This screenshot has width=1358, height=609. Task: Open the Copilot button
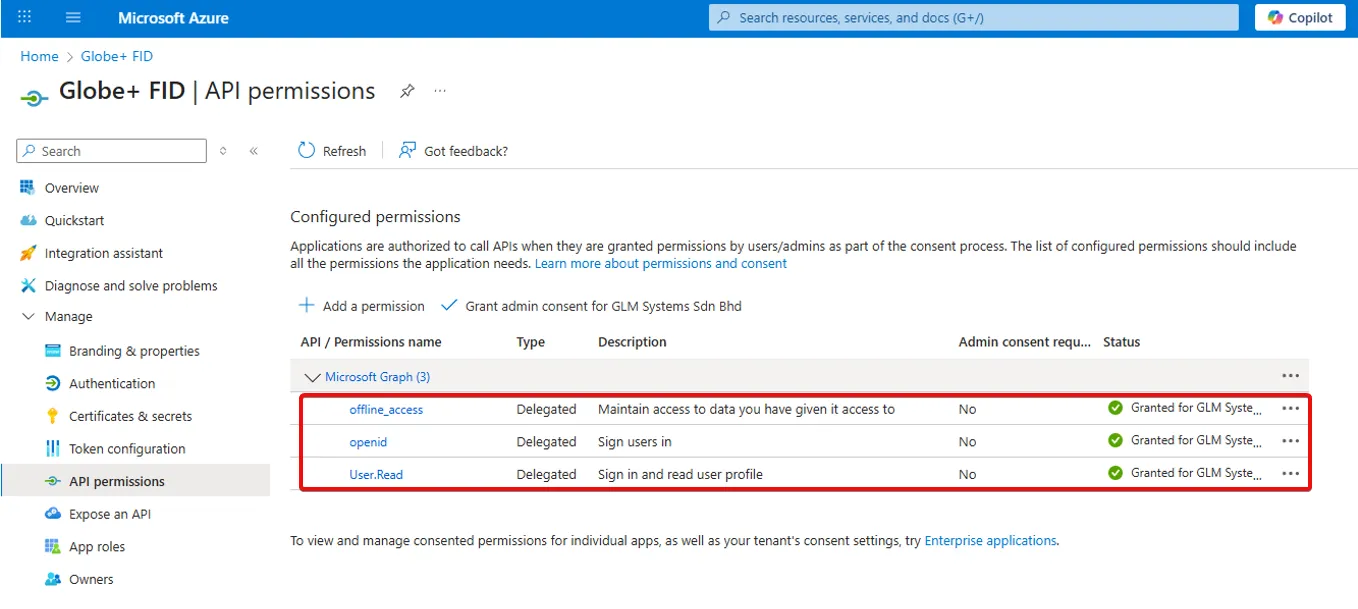click(x=1300, y=18)
